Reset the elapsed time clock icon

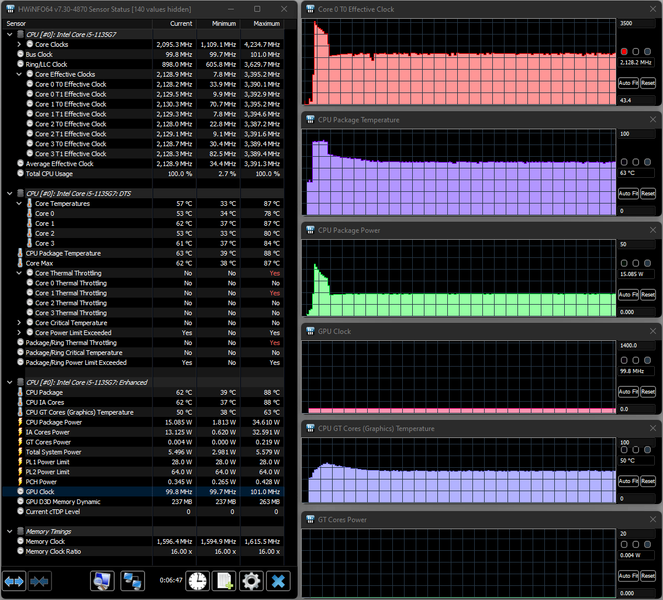click(198, 581)
